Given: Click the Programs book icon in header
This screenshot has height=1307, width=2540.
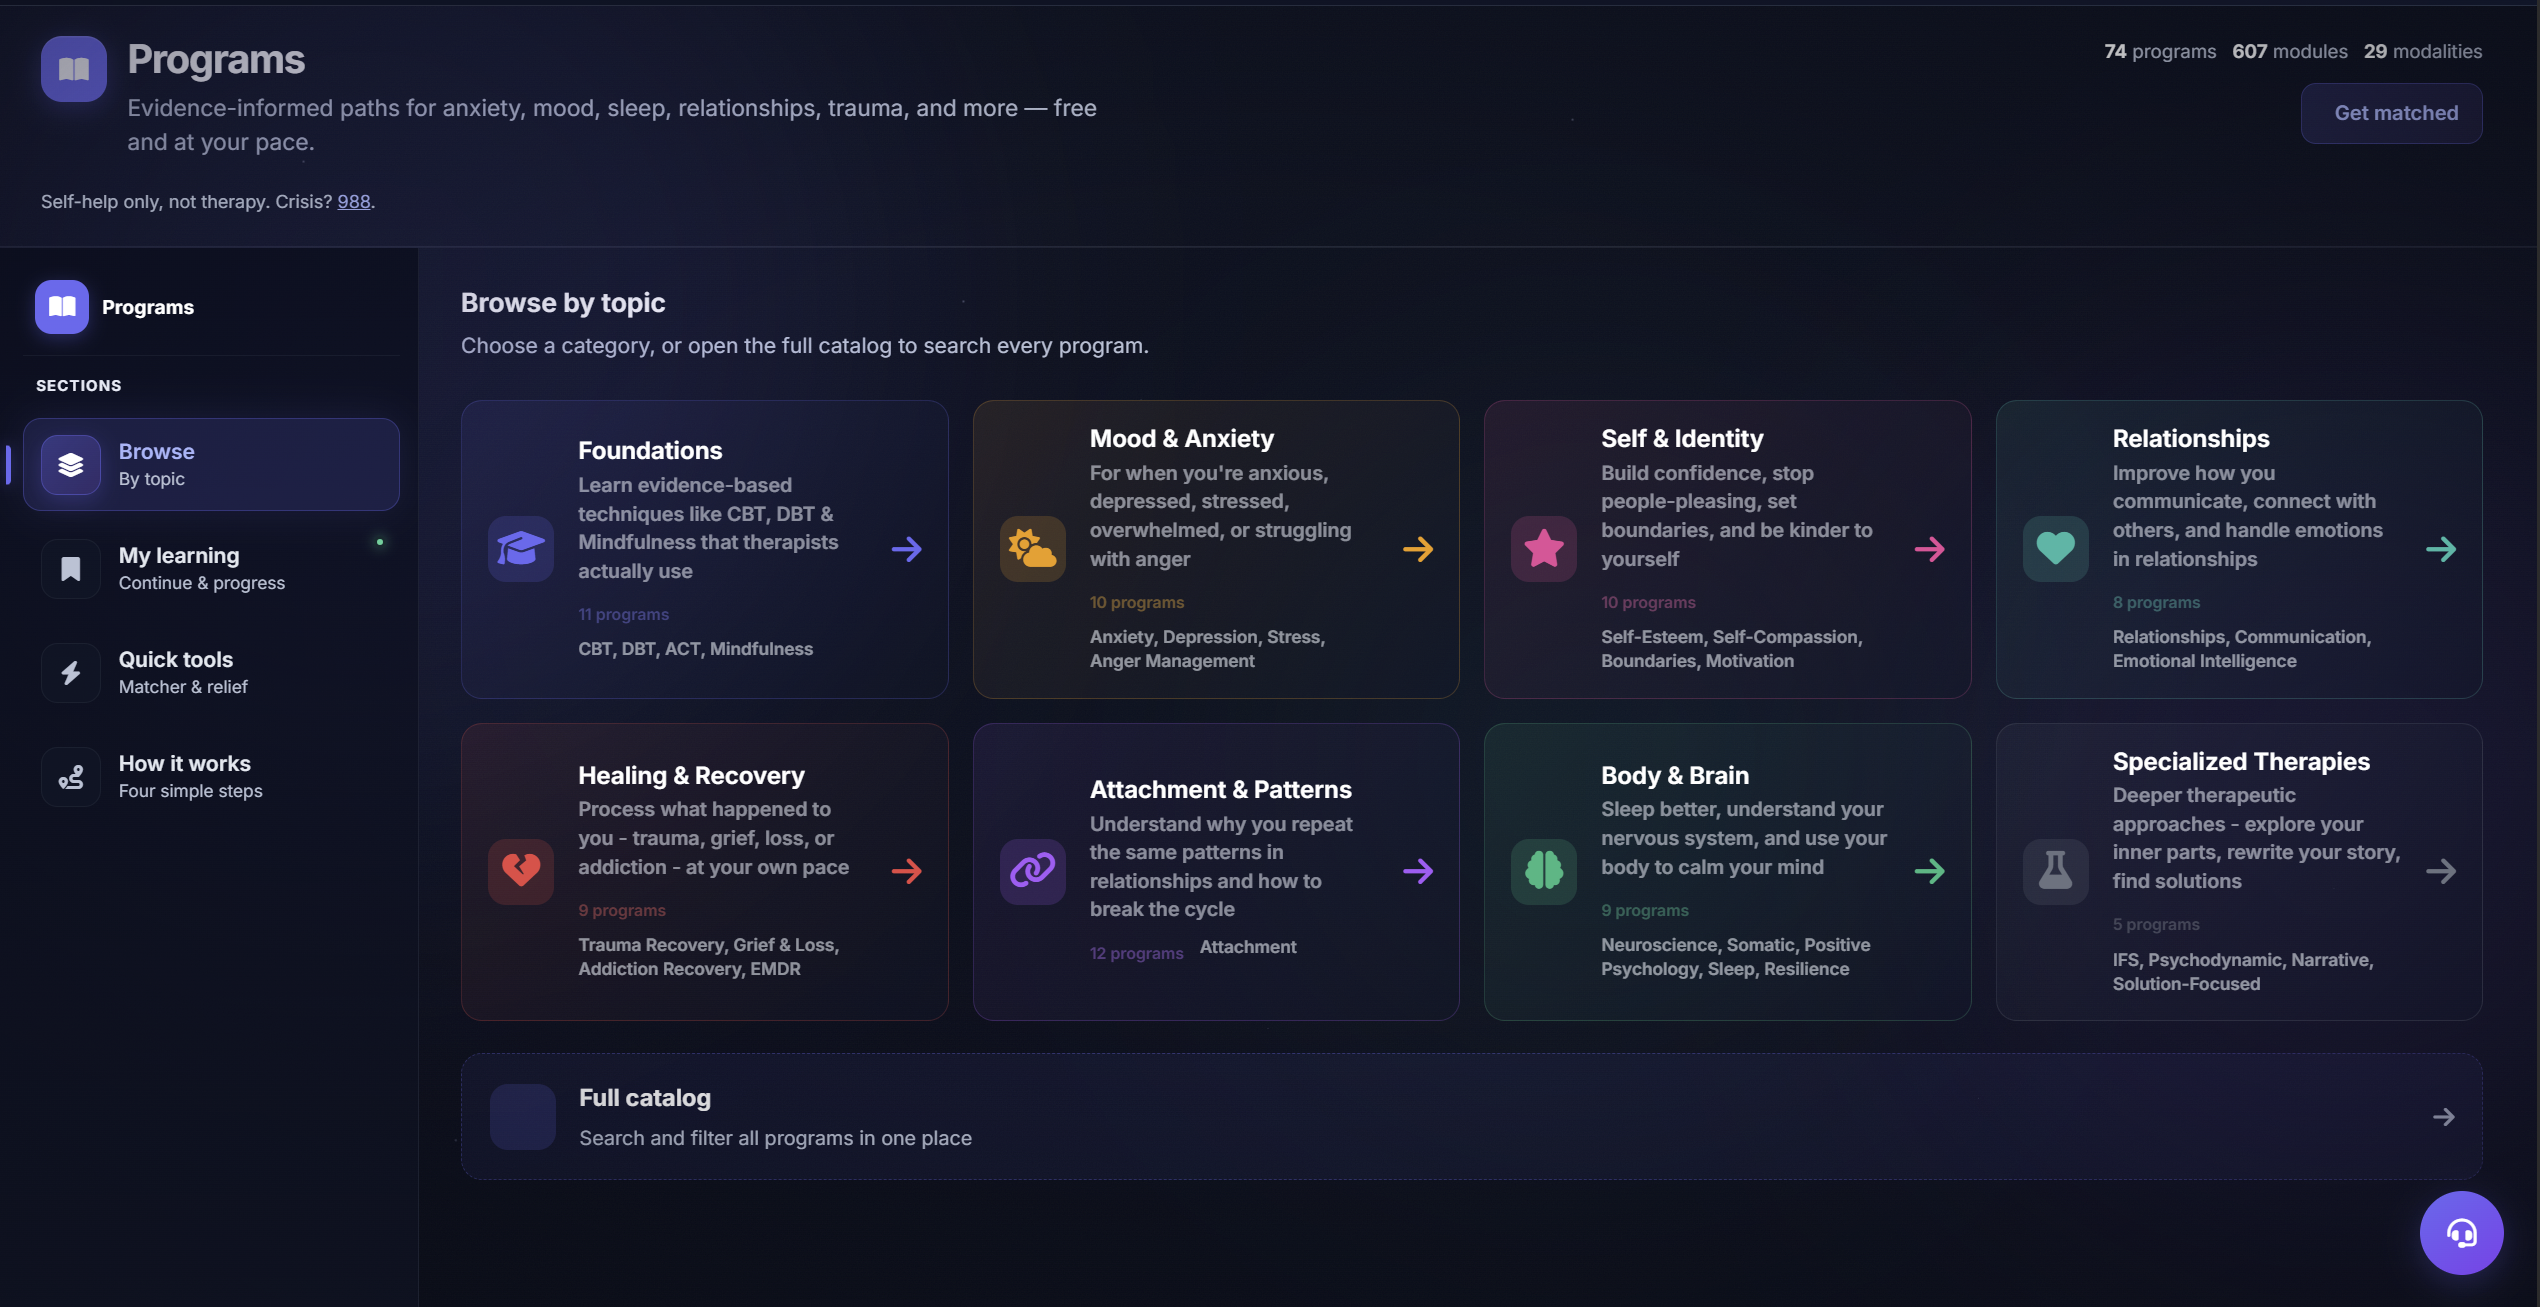Looking at the screenshot, I should click(73, 69).
